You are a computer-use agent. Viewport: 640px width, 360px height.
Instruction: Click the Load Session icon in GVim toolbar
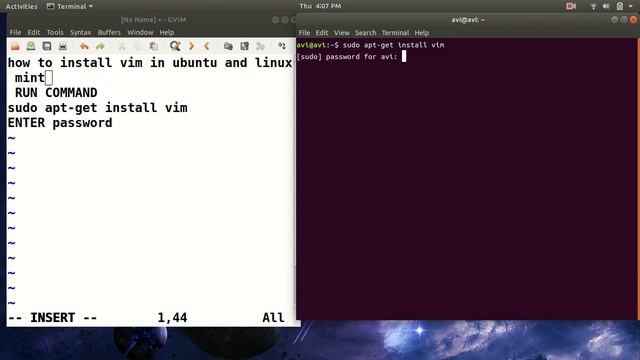pos(228,46)
